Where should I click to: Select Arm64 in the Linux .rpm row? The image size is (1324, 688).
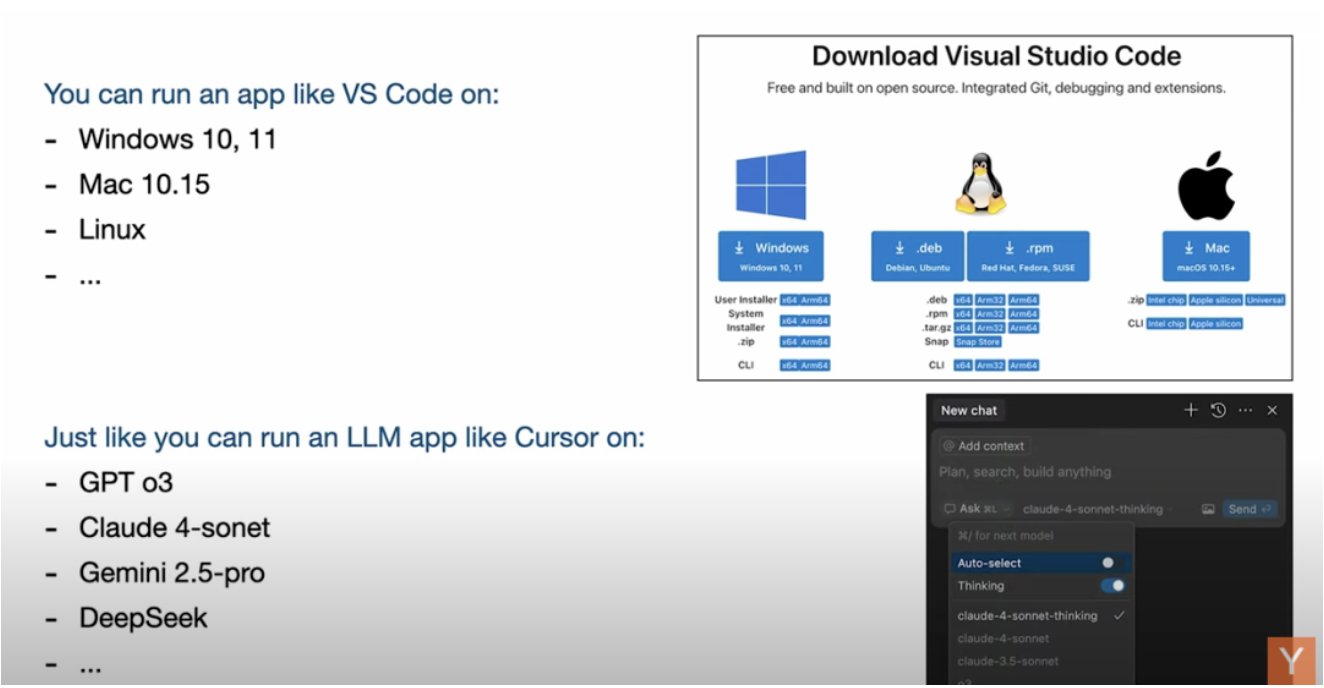tap(1023, 314)
